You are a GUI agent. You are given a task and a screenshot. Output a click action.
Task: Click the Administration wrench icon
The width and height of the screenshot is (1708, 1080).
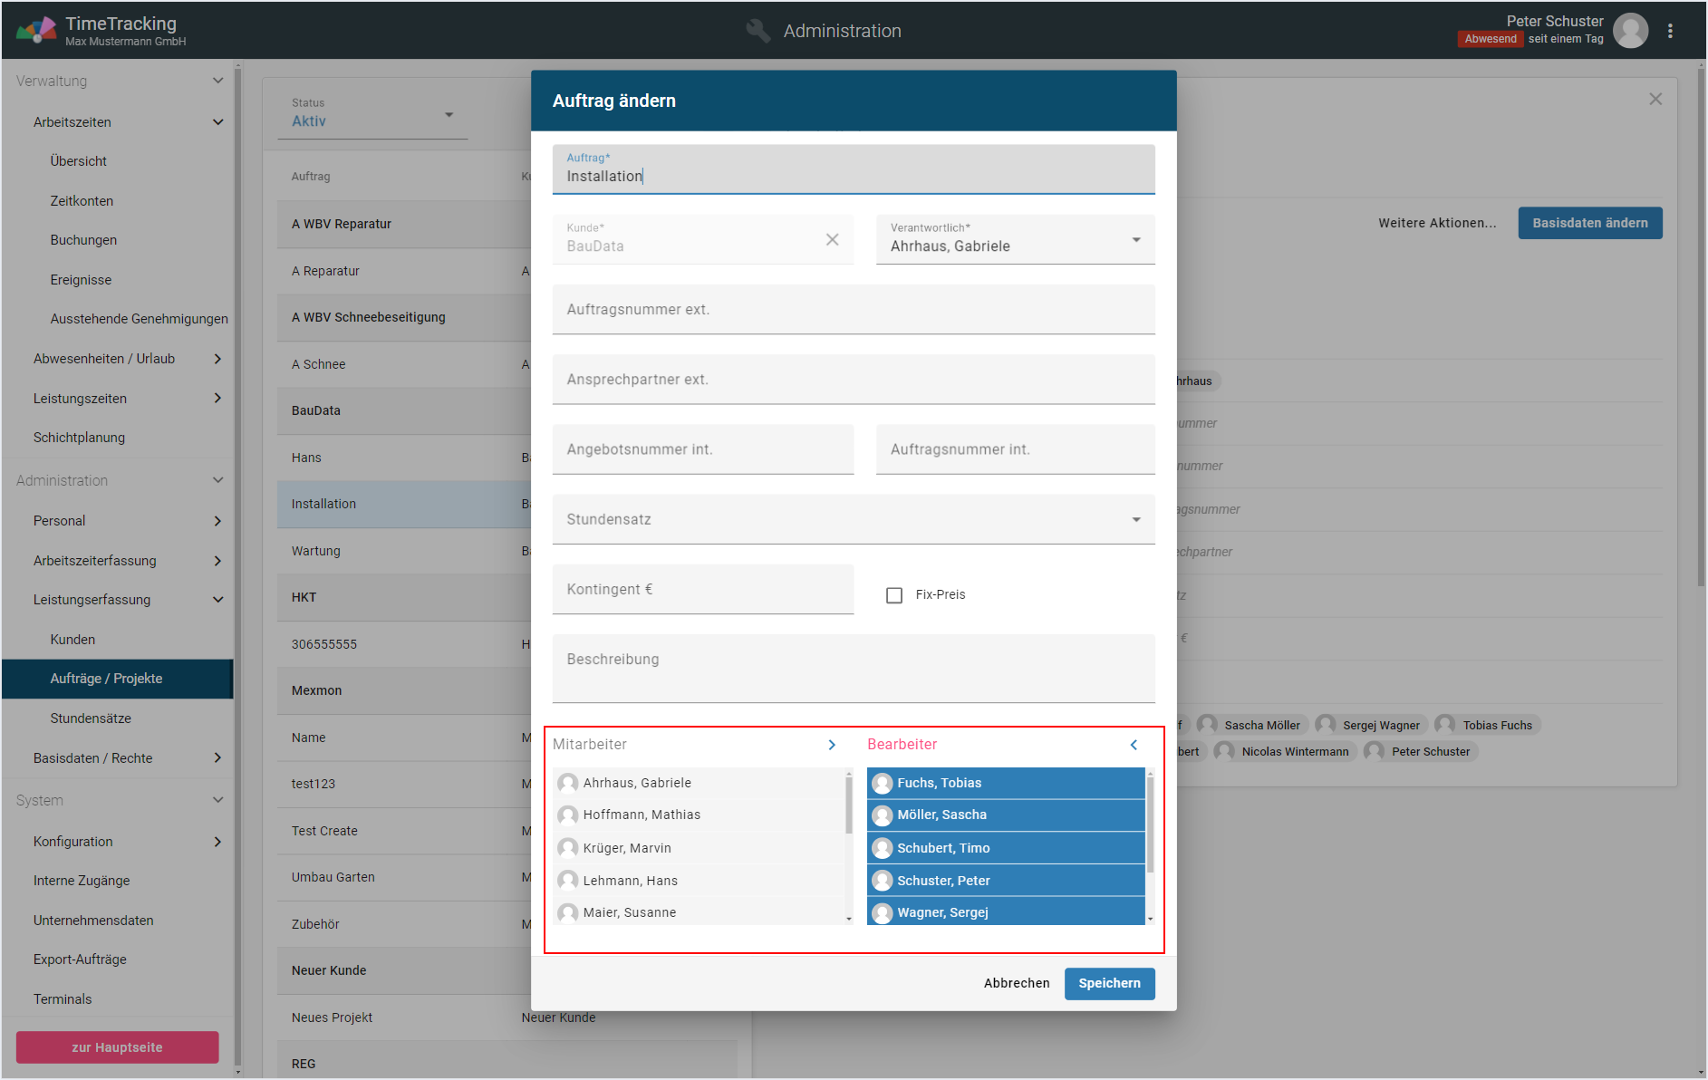point(759,31)
